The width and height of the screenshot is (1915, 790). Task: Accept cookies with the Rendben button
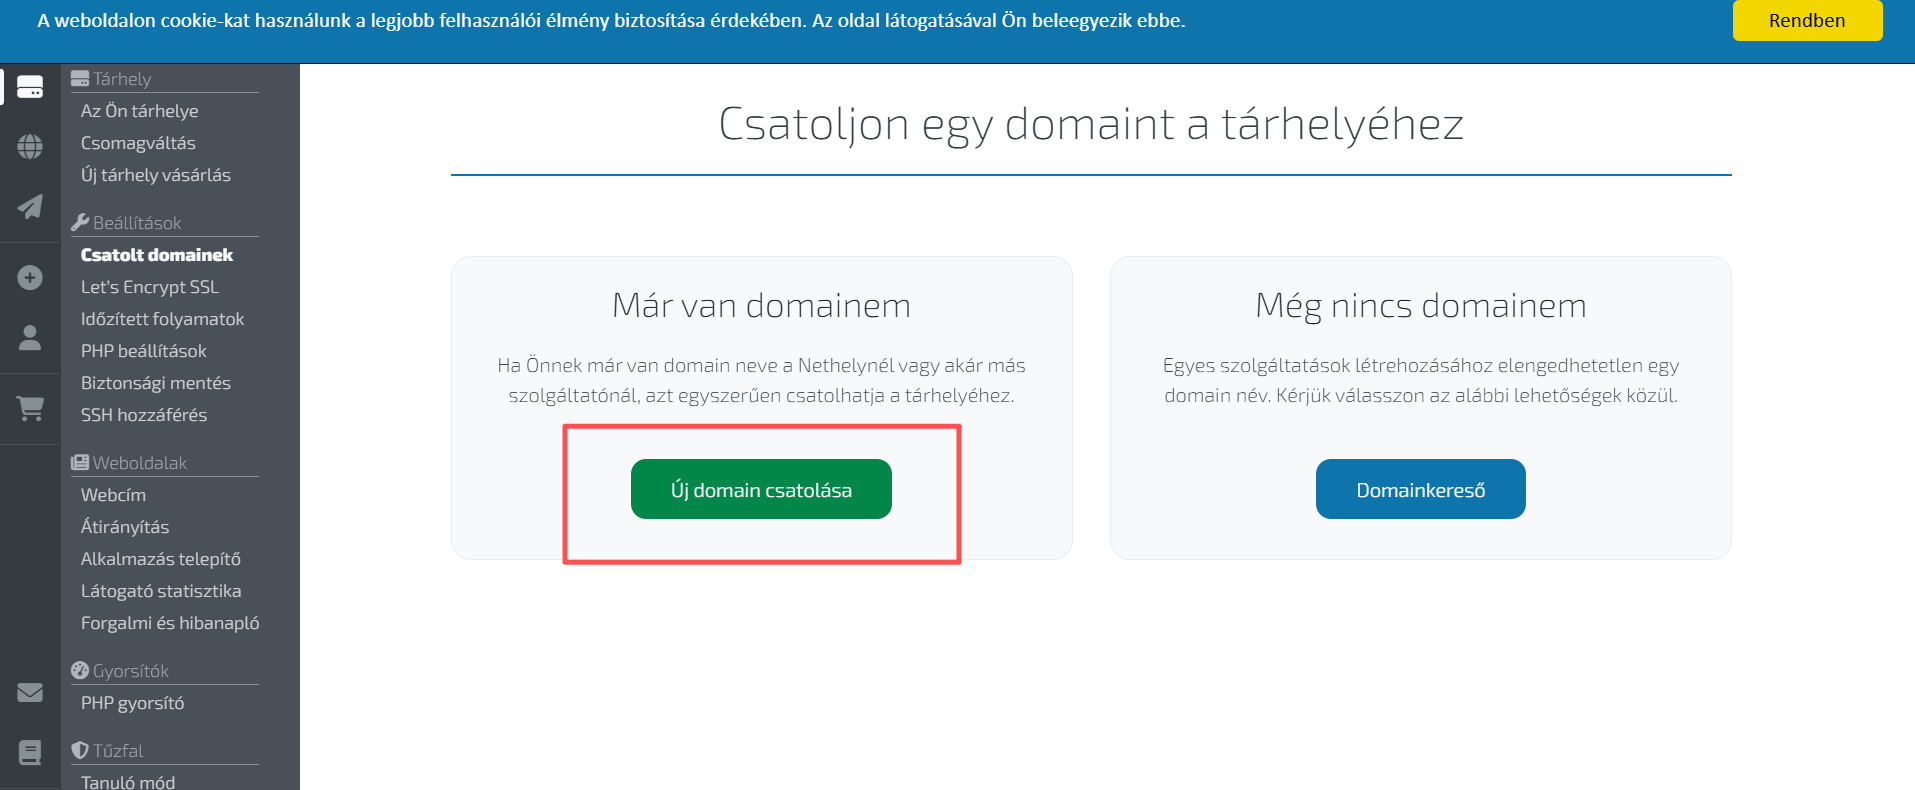tap(1807, 20)
